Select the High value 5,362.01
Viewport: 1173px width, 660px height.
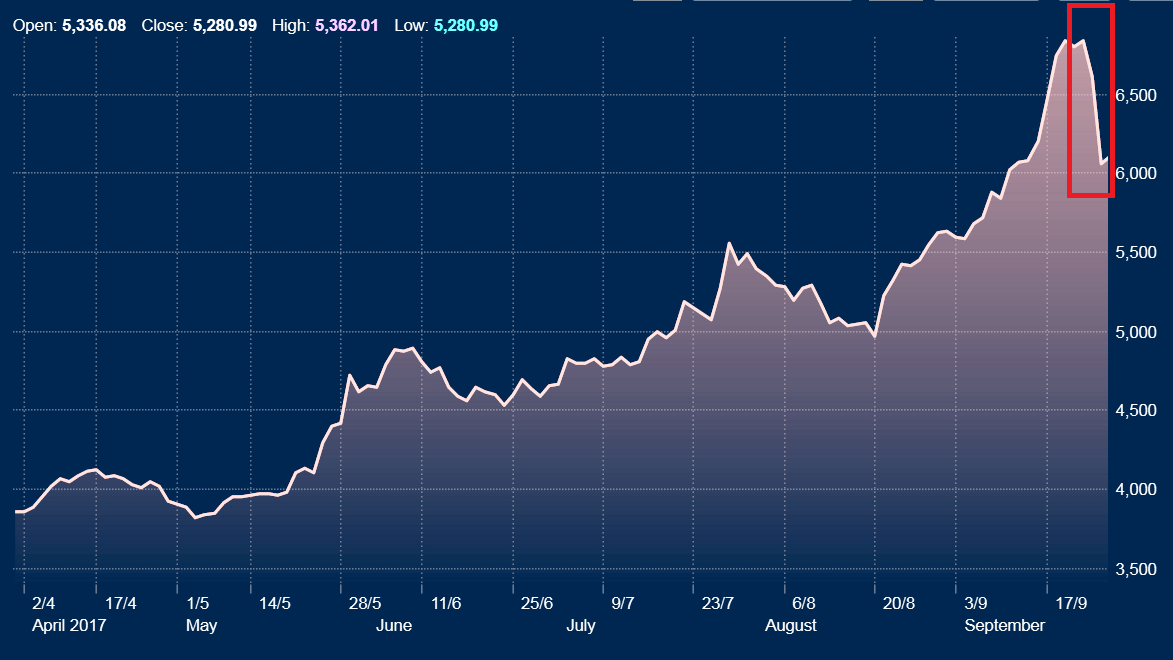pyautogui.click(x=346, y=25)
